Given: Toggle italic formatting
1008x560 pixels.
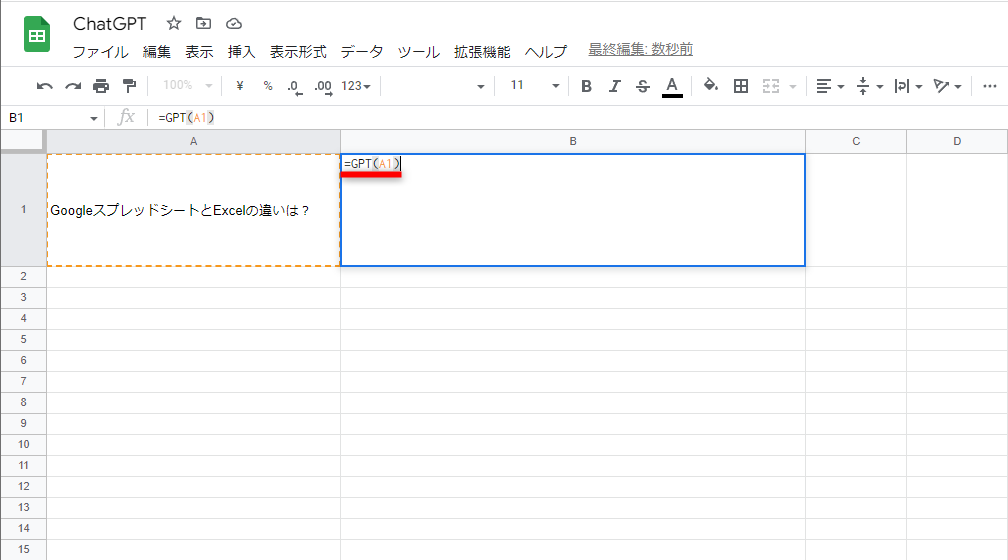Looking at the screenshot, I should click(x=615, y=86).
